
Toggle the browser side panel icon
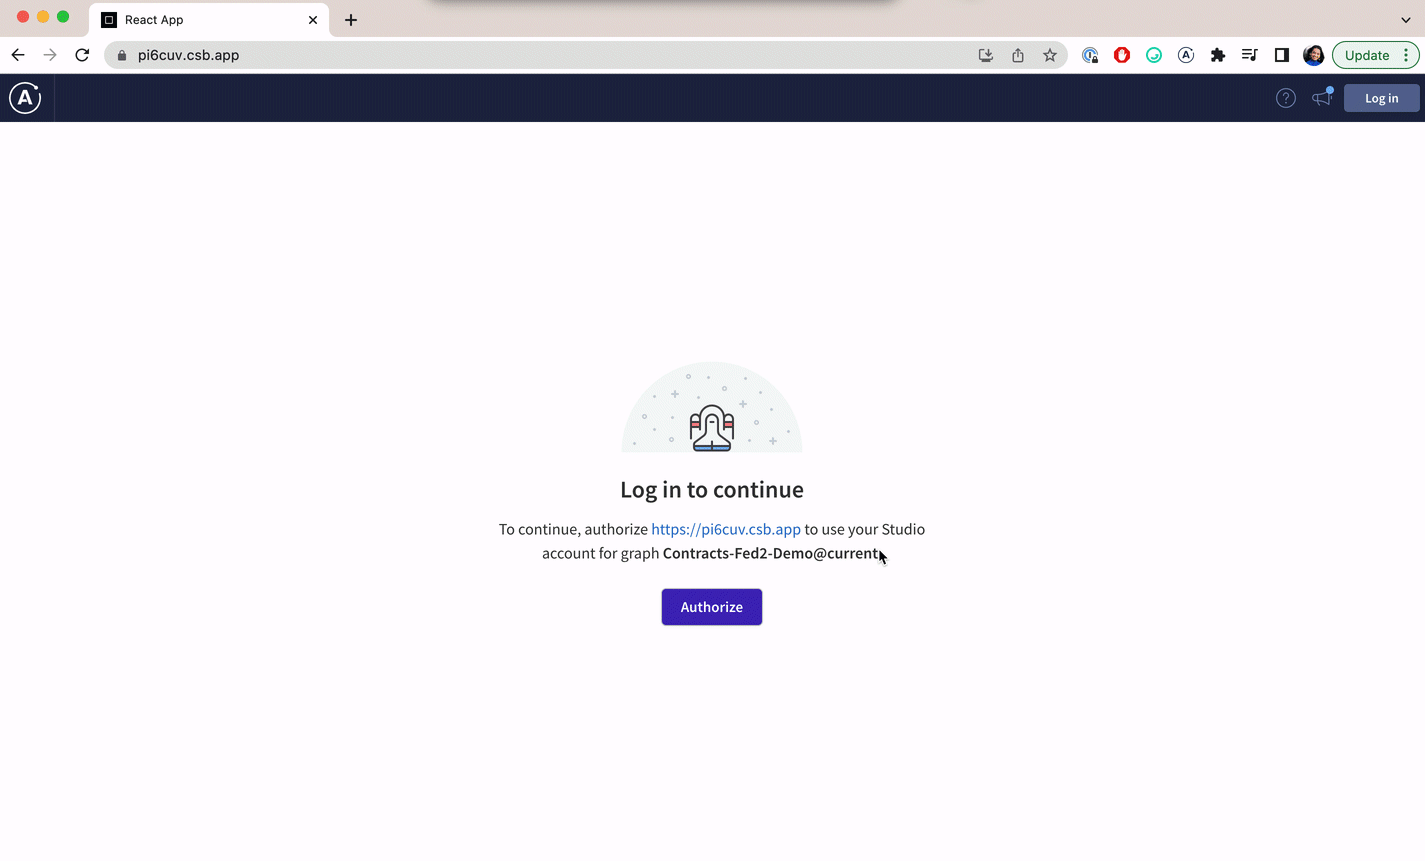tap(1282, 55)
